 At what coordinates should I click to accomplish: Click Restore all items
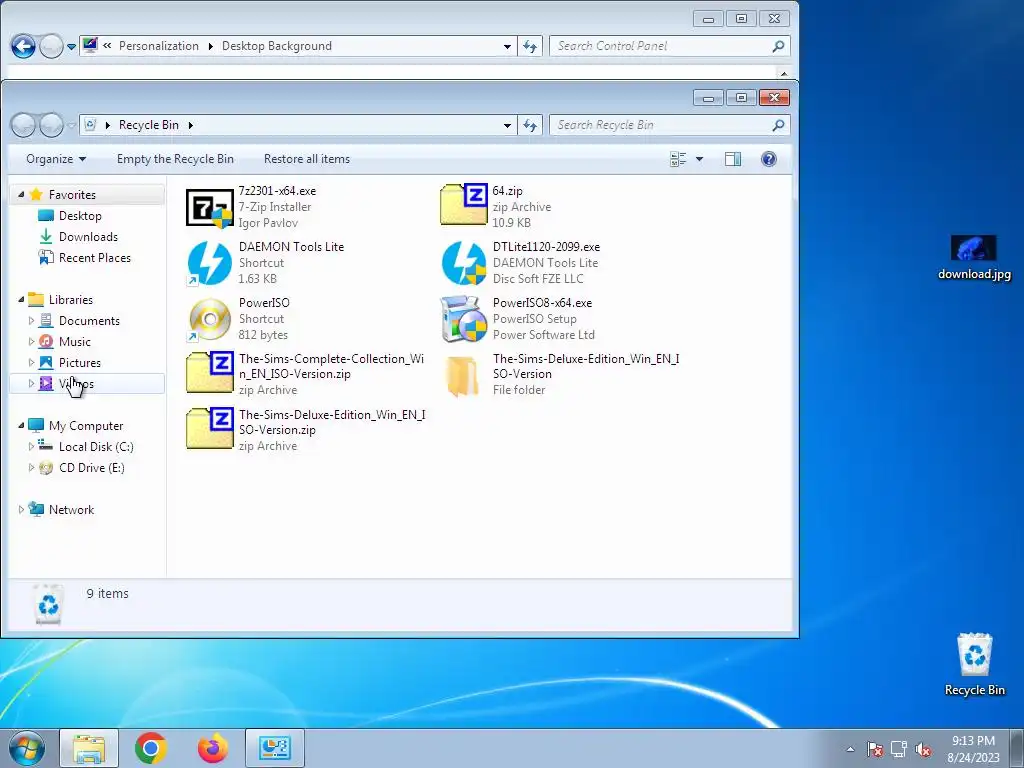[x=307, y=159]
